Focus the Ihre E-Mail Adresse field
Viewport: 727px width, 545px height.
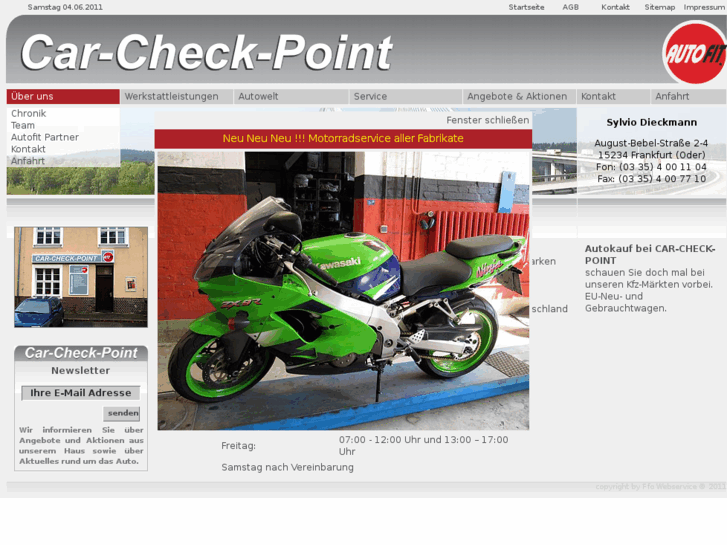81,393
